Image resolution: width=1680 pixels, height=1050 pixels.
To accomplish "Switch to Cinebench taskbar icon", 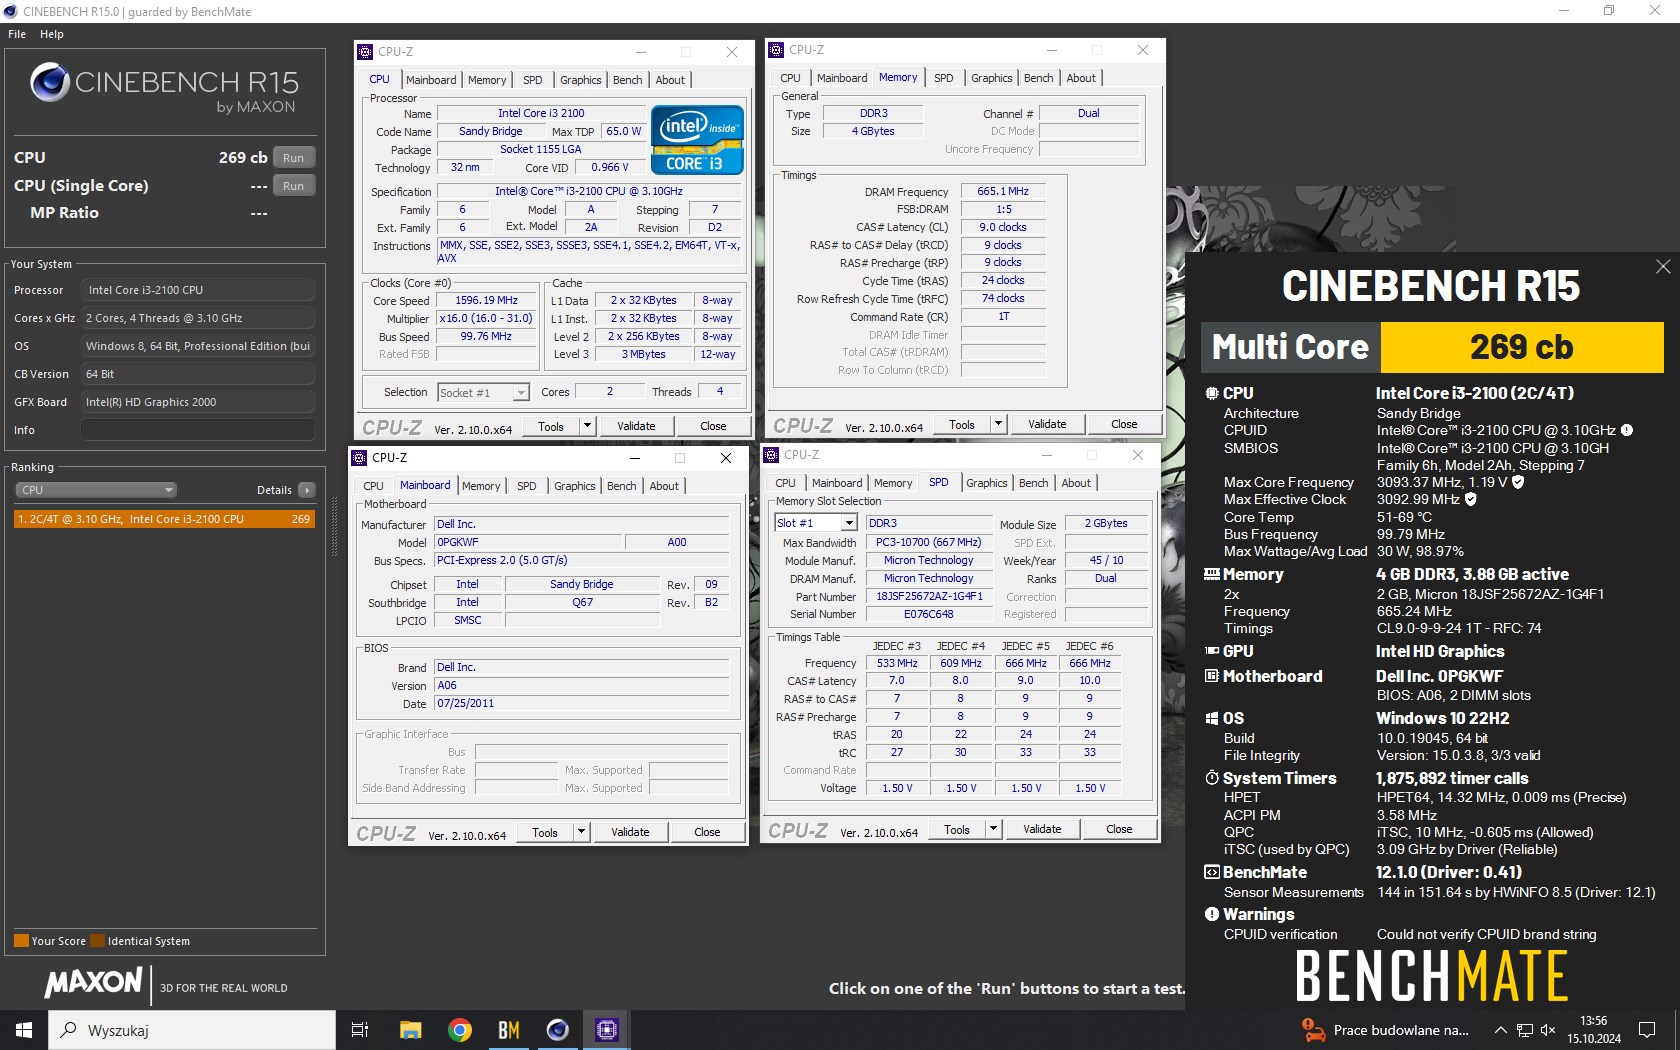I will click(558, 1030).
